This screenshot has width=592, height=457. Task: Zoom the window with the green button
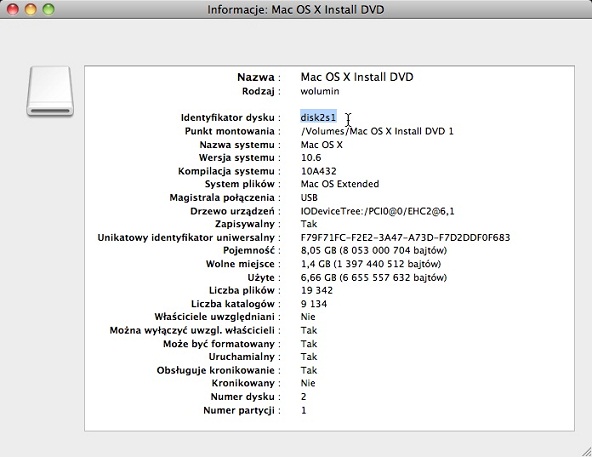click(x=48, y=9)
